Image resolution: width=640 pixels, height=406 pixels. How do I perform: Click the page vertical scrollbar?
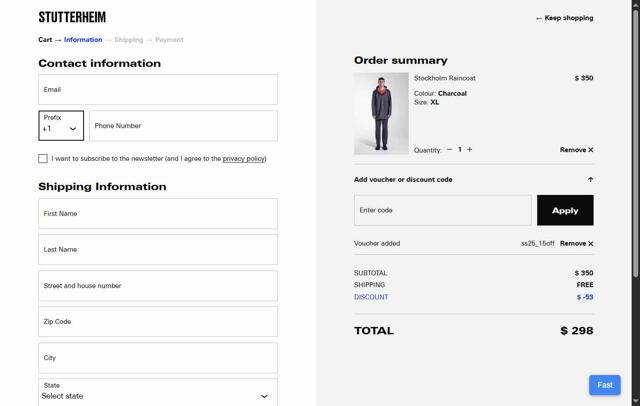click(636, 140)
